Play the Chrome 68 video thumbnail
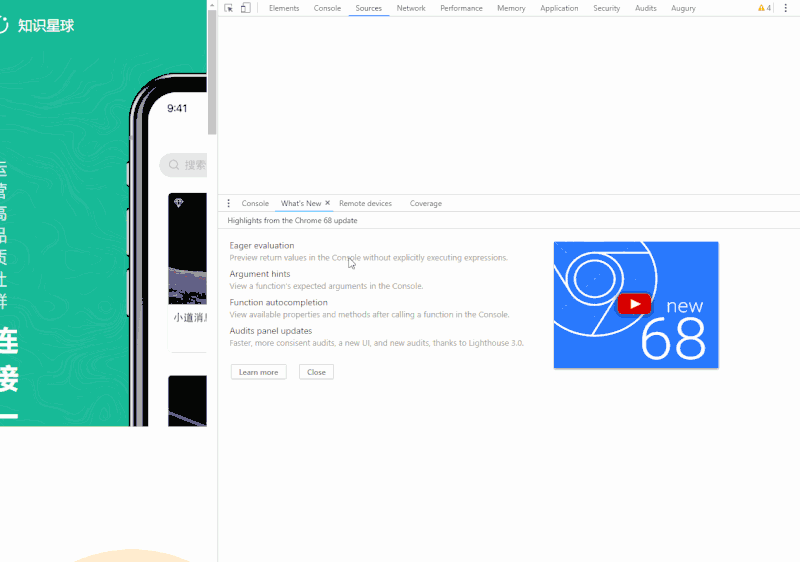Screen dimensions: 800x562 (x=636, y=304)
